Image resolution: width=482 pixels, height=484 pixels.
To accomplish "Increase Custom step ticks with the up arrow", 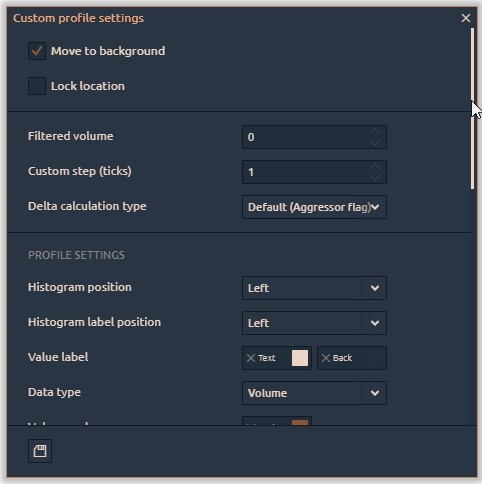I will click(375, 167).
